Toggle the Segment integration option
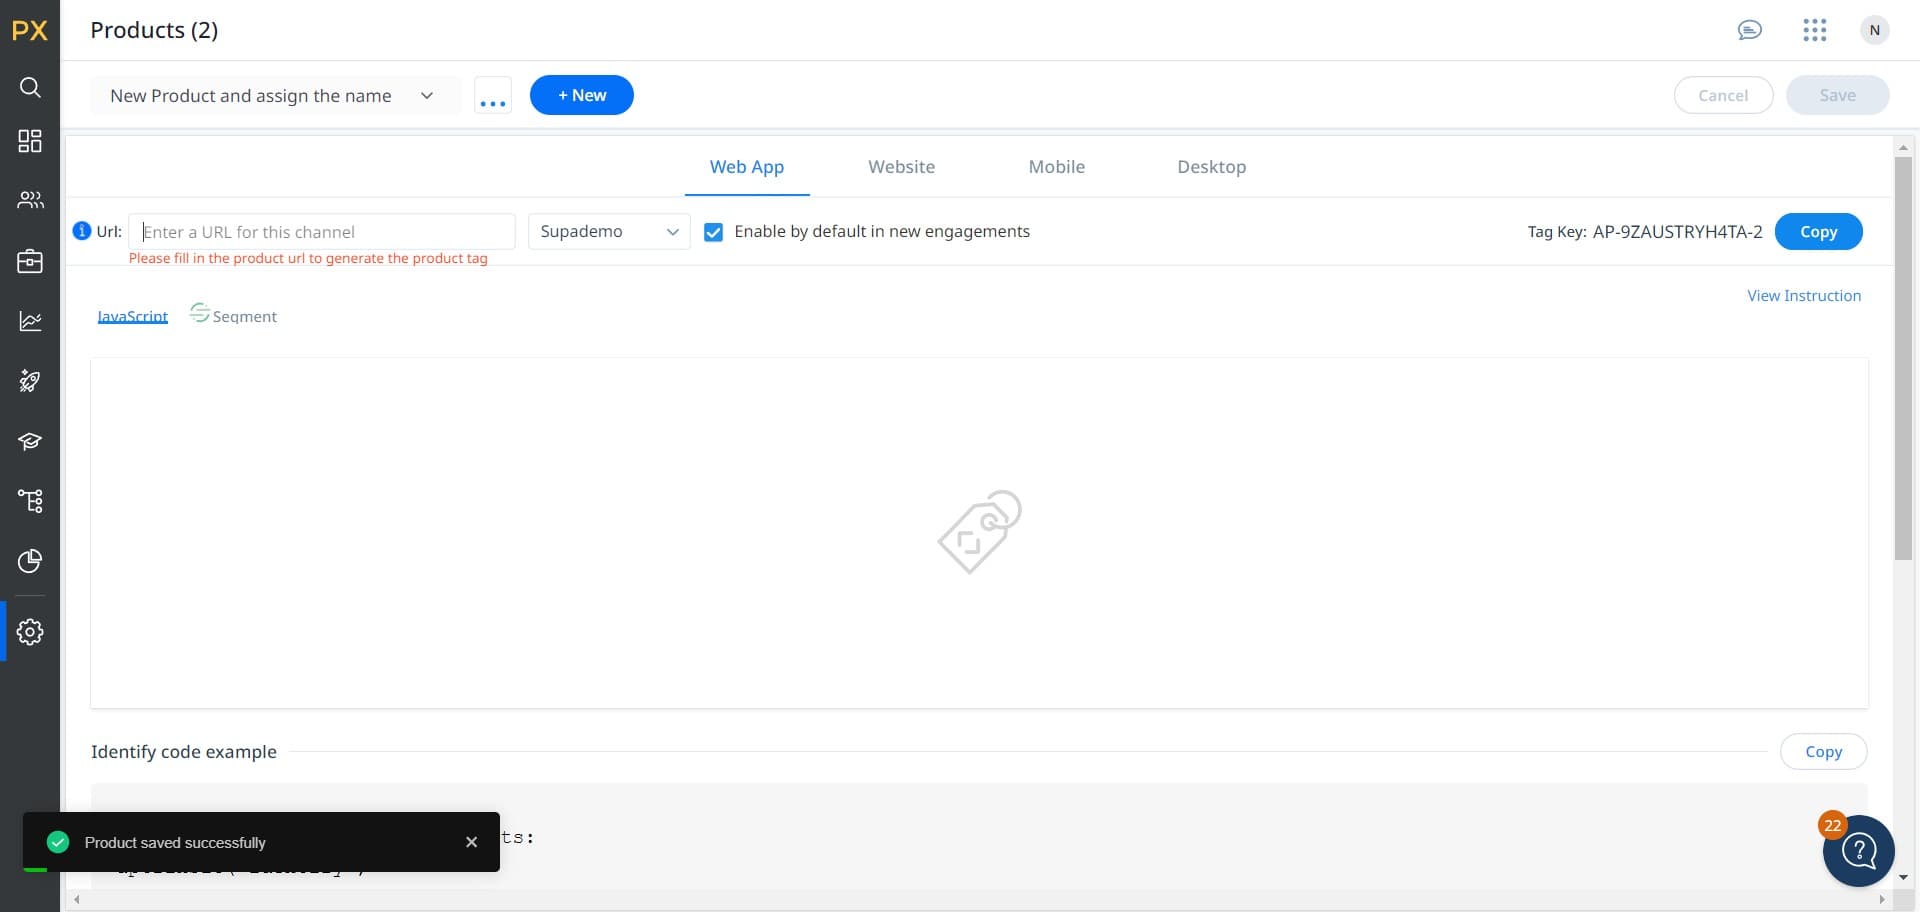Screen dimensions: 1920x912 (x=233, y=315)
